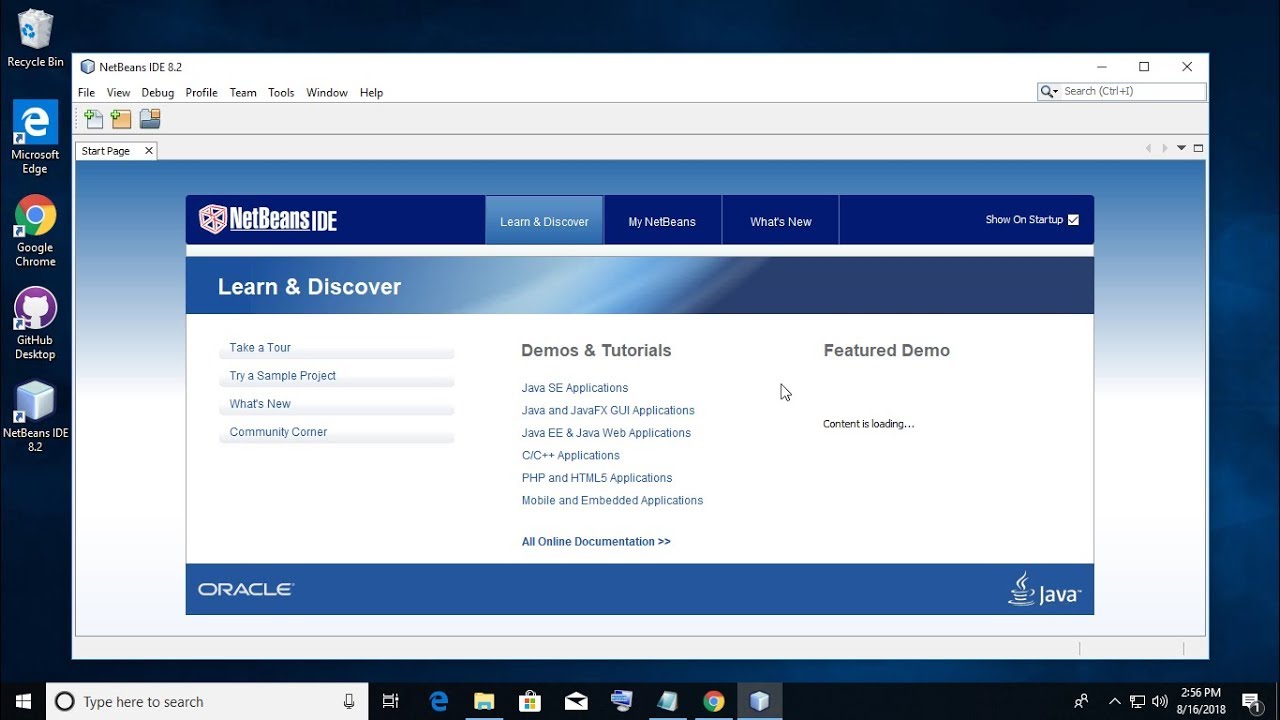
Task: Open the Community Corner link
Action: [278, 432]
